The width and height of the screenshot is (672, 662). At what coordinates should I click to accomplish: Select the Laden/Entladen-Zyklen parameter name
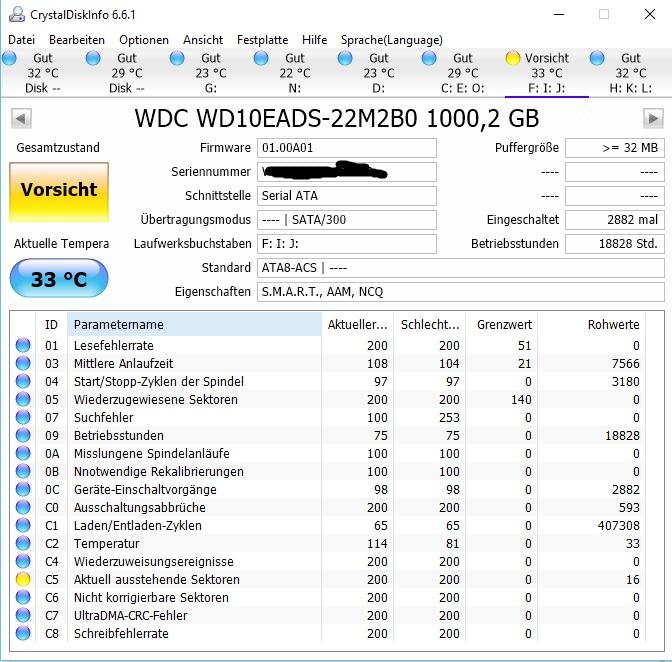click(138, 525)
